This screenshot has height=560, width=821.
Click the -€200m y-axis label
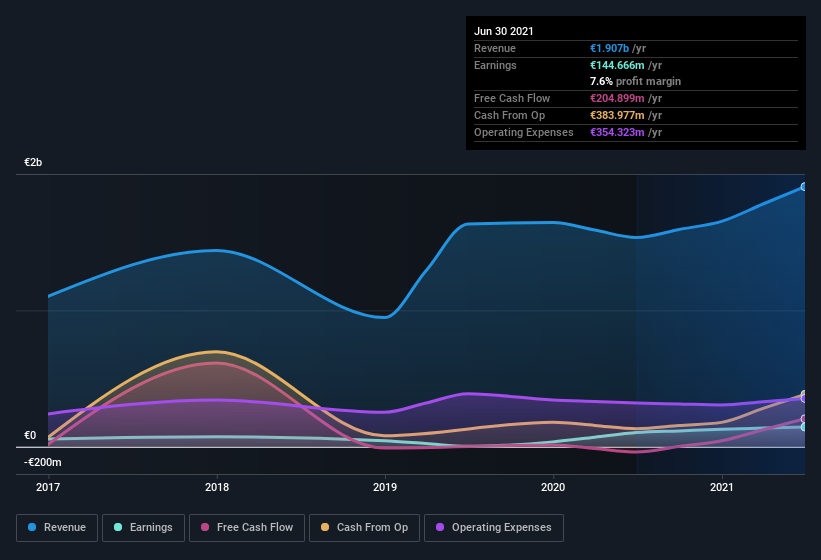pyautogui.click(x=42, y=462)
